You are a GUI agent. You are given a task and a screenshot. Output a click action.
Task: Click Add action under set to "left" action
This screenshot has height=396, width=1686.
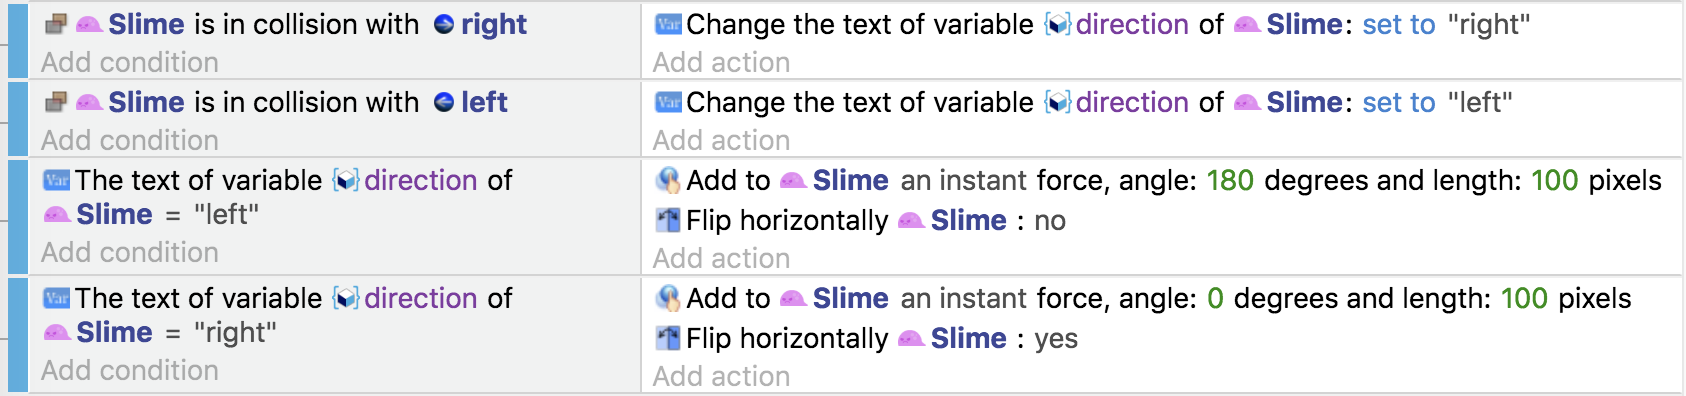[x=721, y=140]
